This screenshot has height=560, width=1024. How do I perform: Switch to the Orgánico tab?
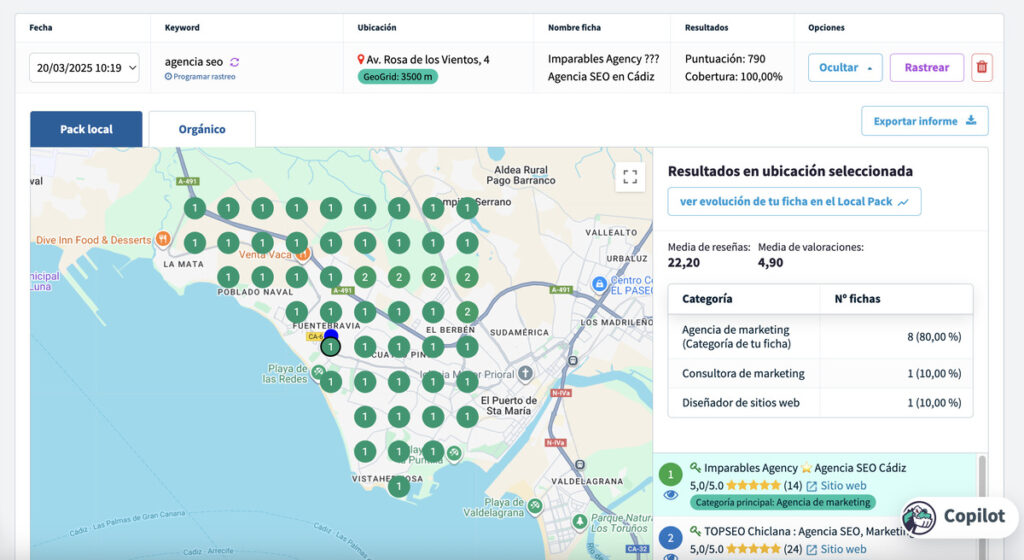(x=202, y=129)
